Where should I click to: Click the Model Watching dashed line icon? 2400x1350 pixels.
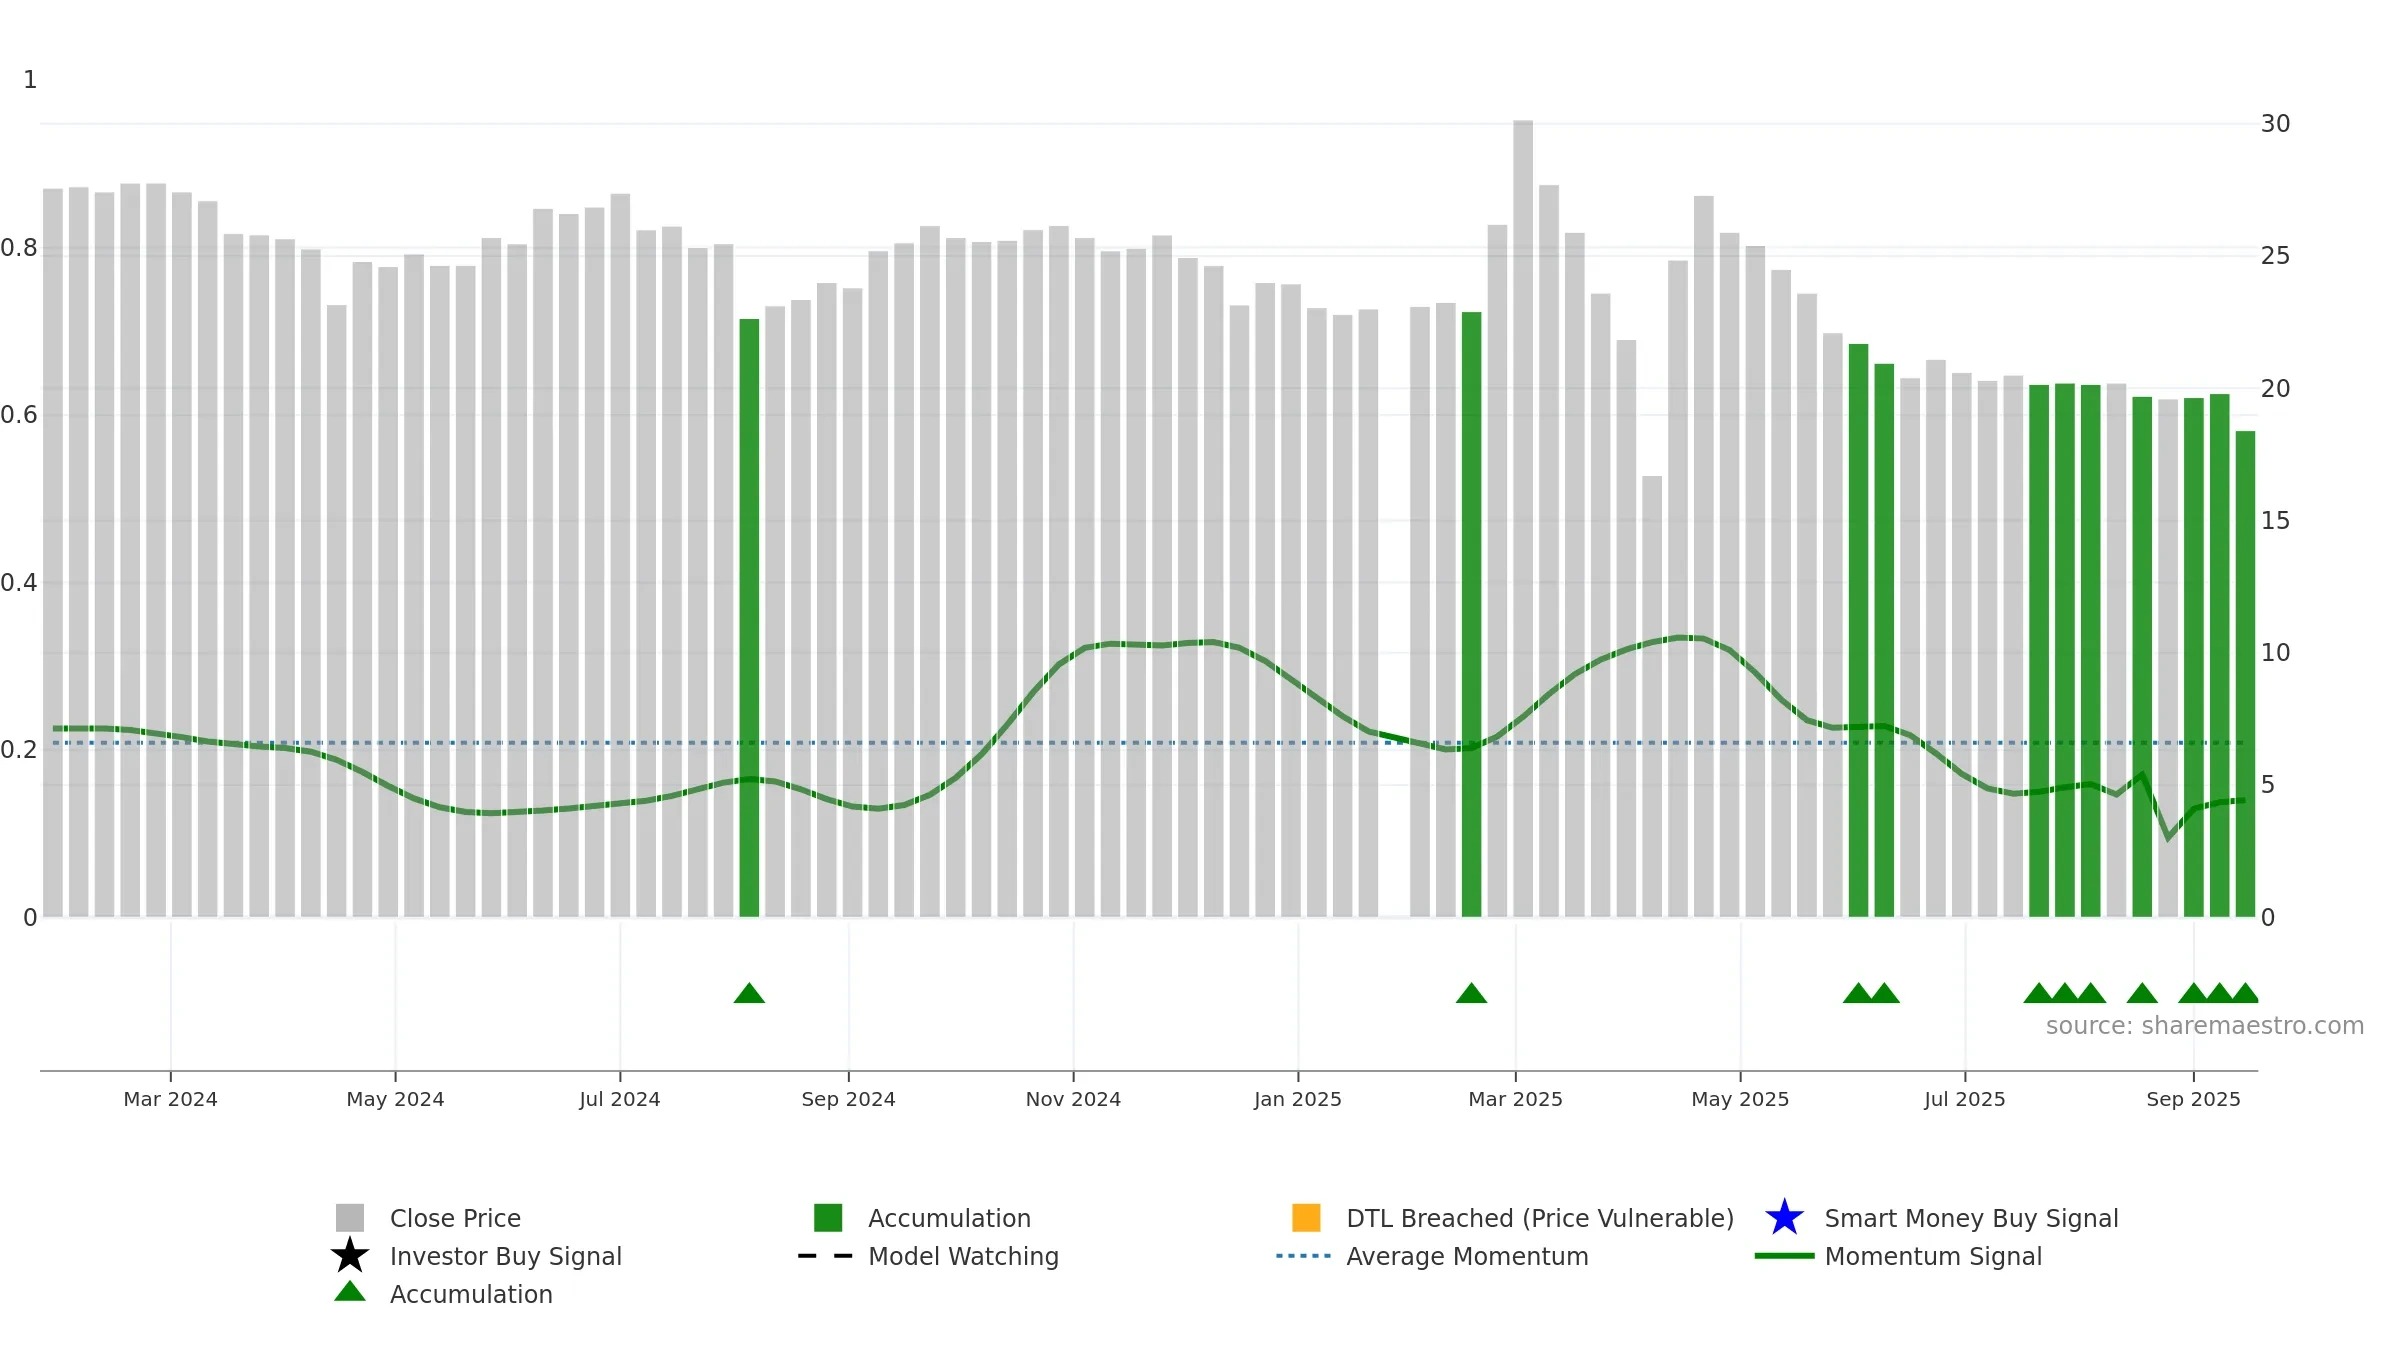click(825, 1256)
